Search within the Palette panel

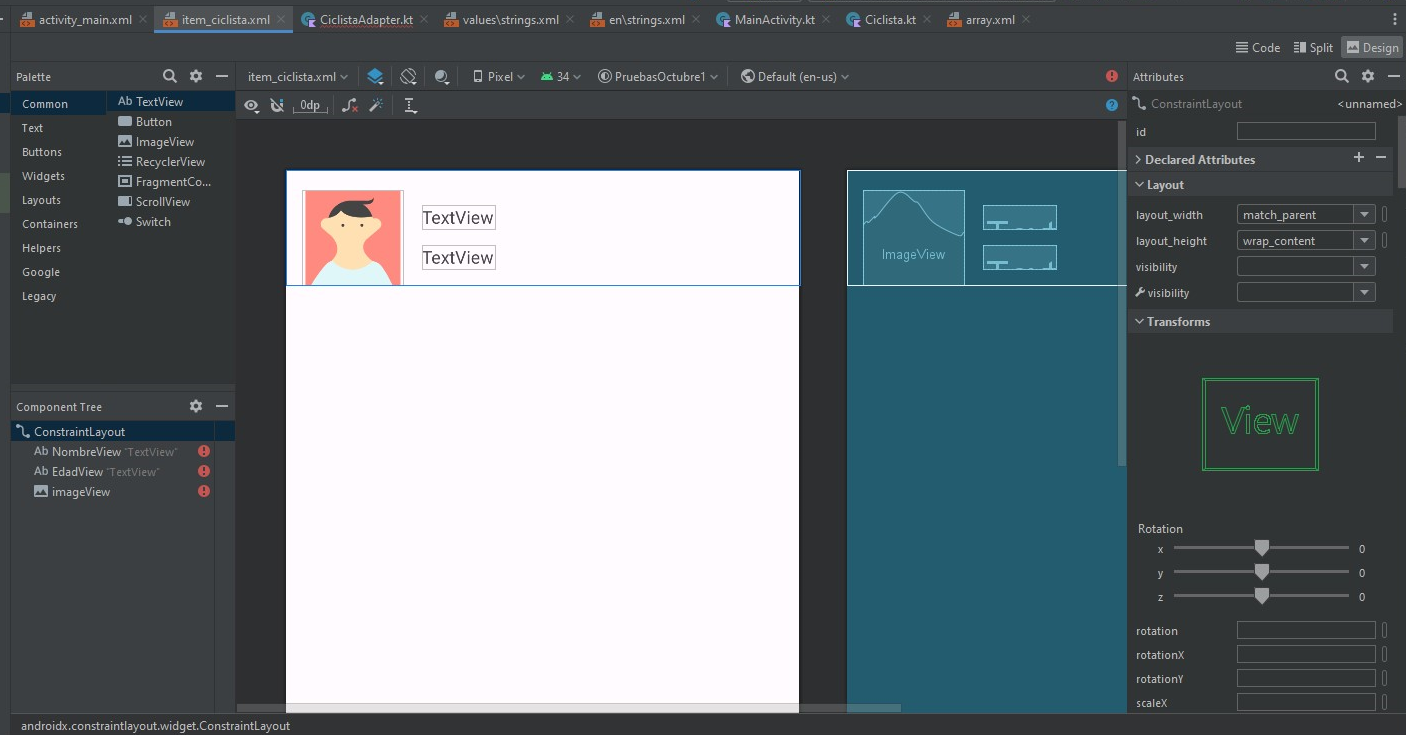(x=170, y=77)
